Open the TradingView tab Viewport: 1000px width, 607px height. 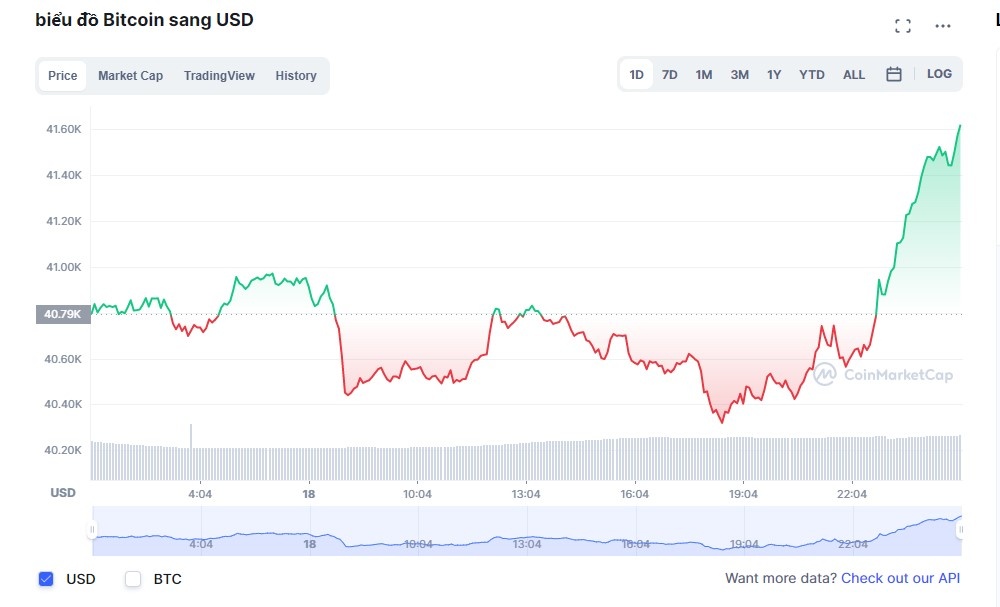(x=219, y=75)
